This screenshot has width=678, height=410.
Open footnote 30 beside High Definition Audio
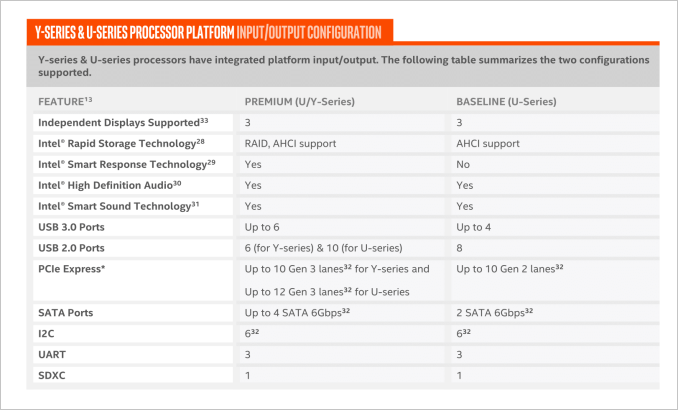coord(177,183)
